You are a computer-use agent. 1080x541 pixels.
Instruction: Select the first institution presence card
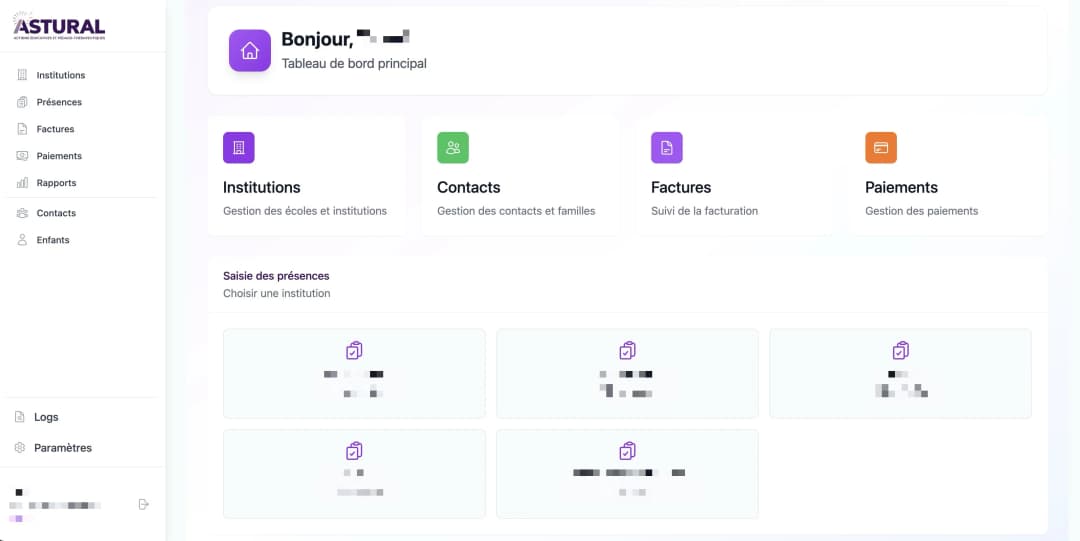point(354,374)
